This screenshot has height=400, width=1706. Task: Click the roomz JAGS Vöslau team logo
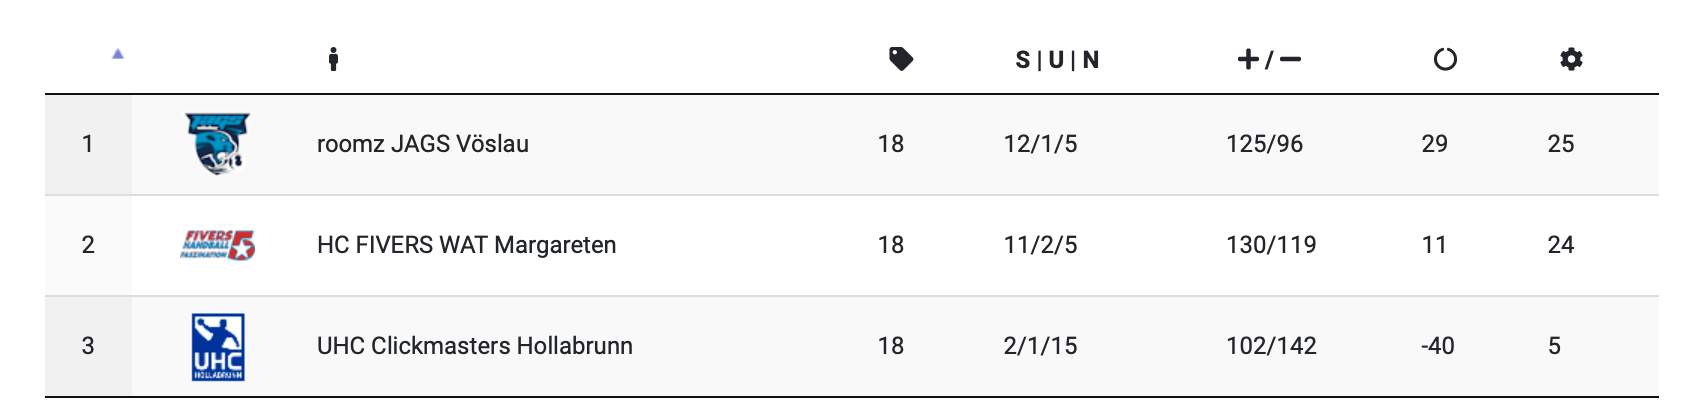[217, 144]
